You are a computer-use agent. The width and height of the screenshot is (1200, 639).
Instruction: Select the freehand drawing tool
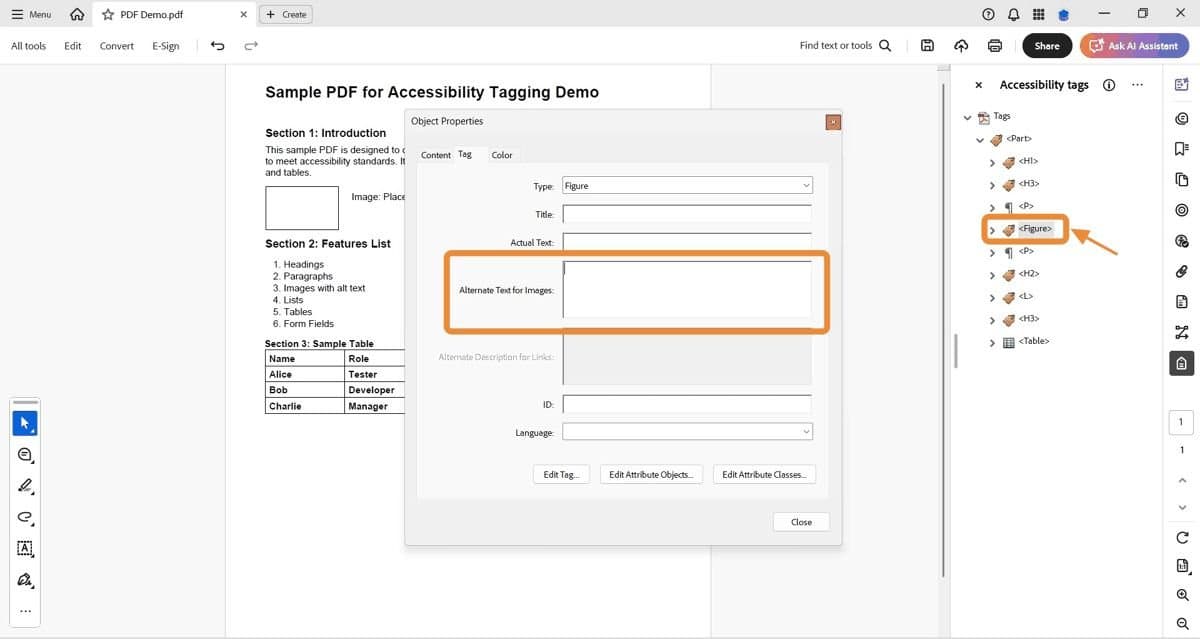(x=25, y=518)
